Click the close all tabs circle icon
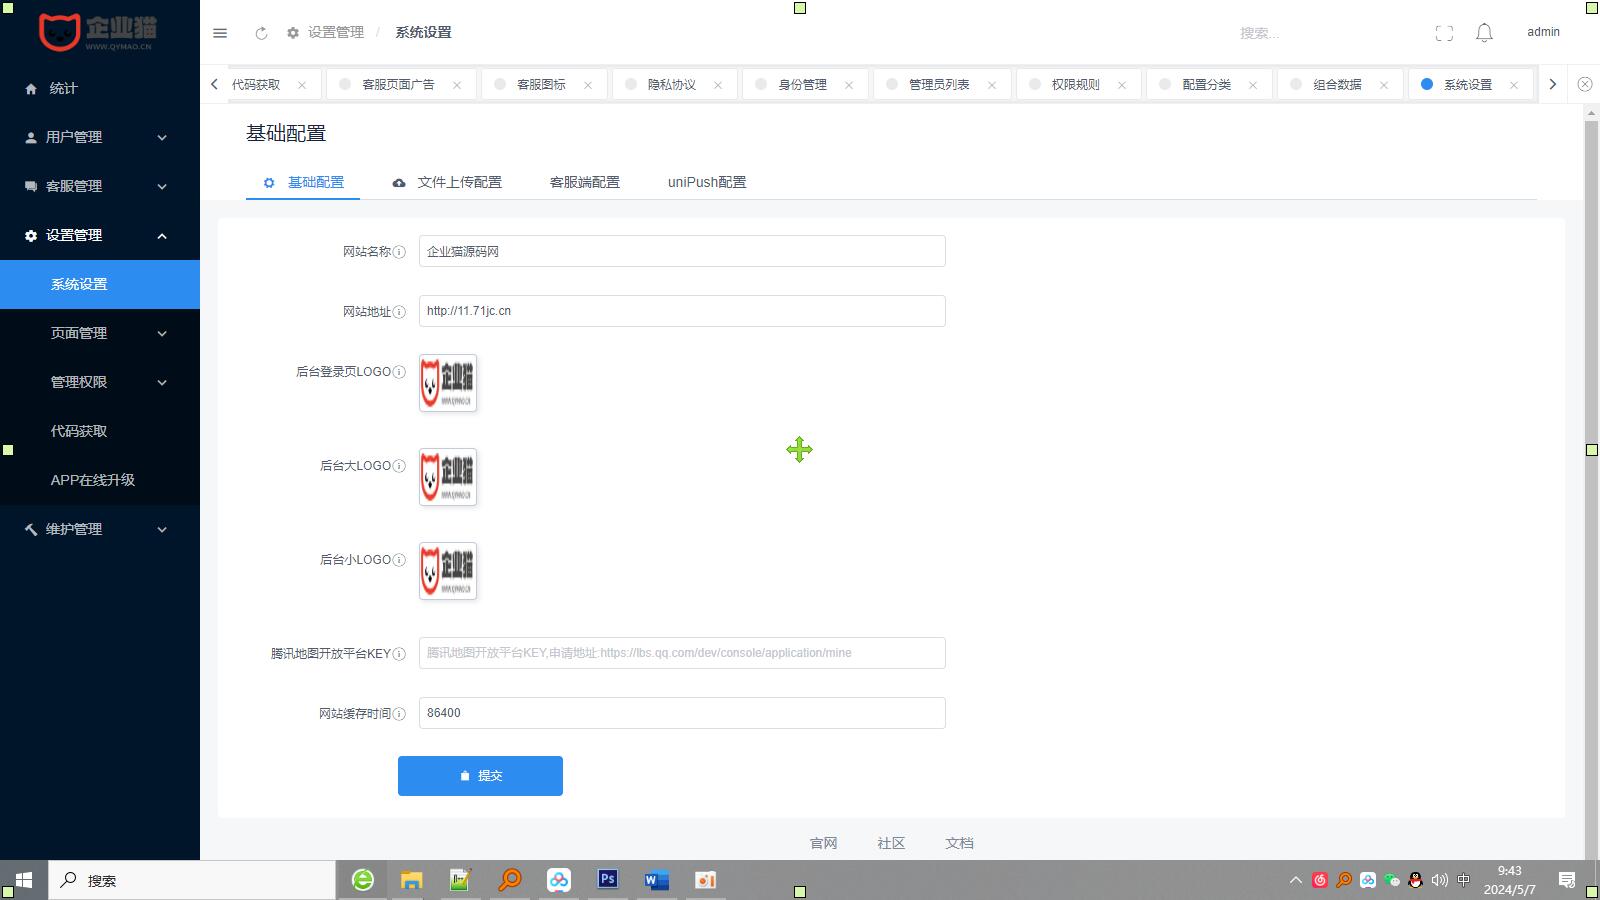Viewport: 1600px width, 900px height. 1585,84
